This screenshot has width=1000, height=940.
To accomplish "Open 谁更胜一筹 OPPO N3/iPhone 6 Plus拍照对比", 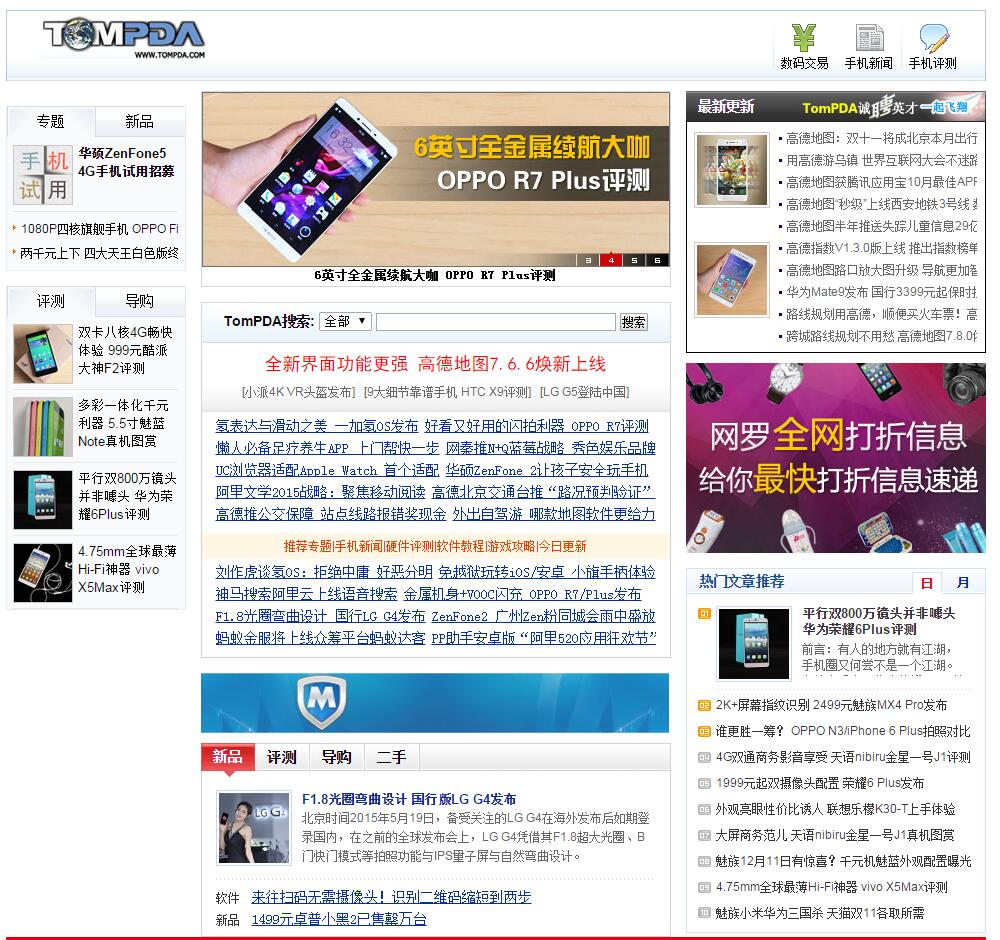I will pyautogui.click(x=842, y=731).
